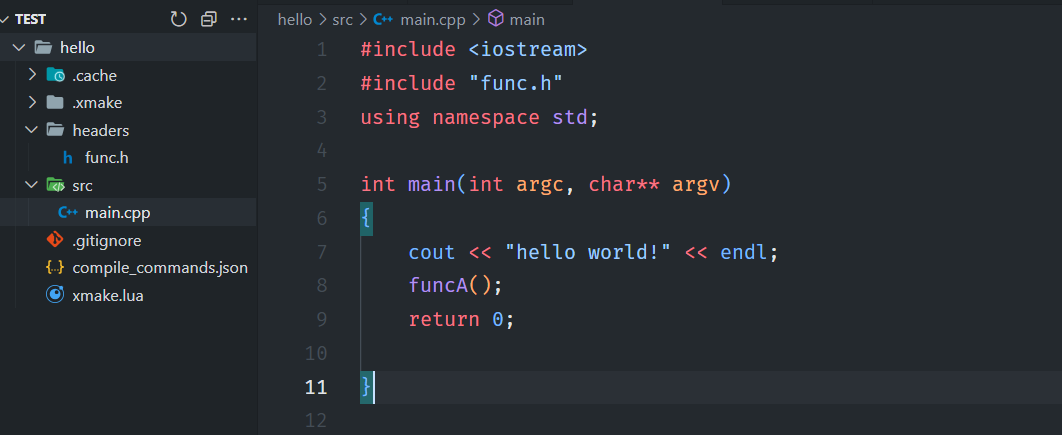Click the funcA call on line 8
Viewport: 1062px width, 435px height.
pos(438,286)
